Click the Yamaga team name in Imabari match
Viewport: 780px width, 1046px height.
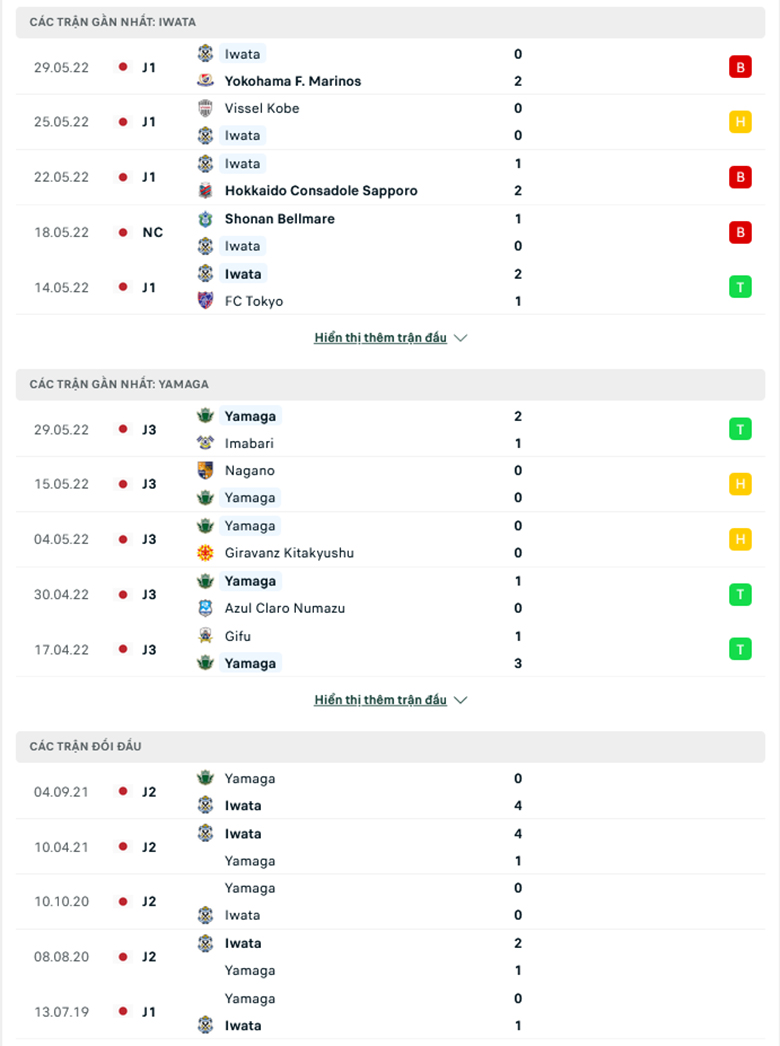[x=250, y=416]
